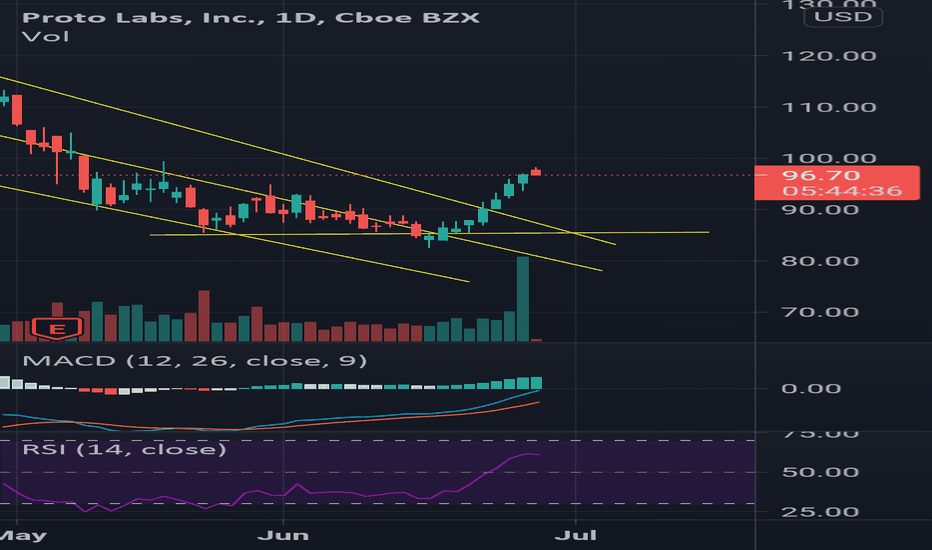Click the latest red candlestick near 96.70
The image size is (932, 550).
(536, 172)
